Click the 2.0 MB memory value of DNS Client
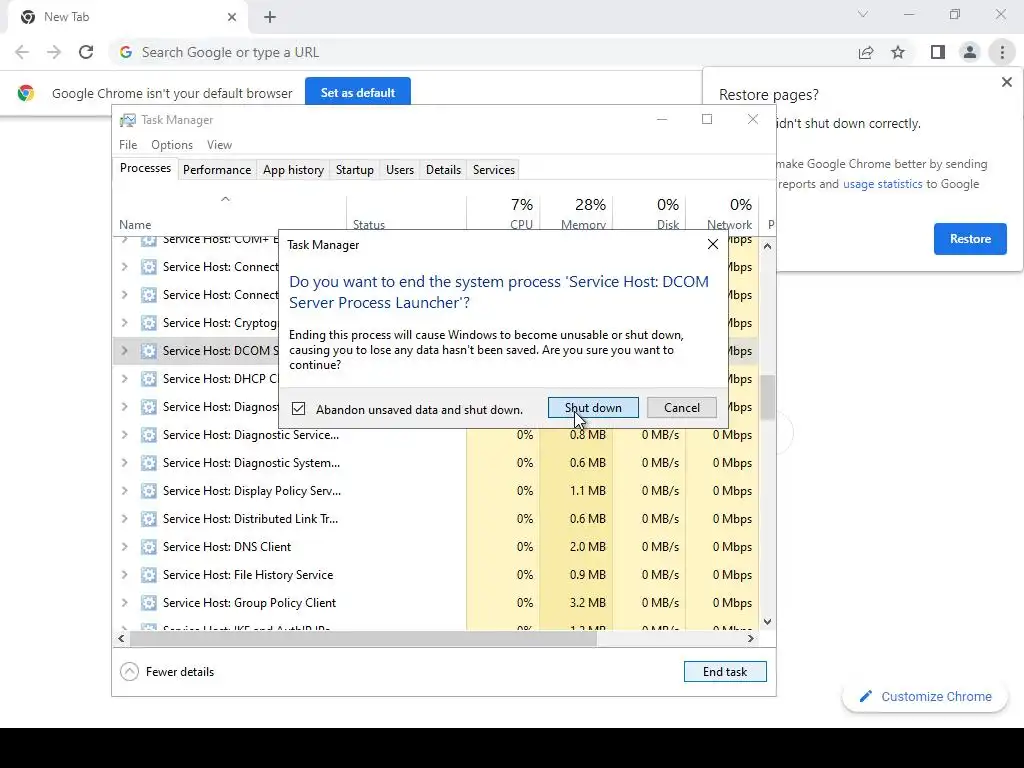 (x=588, y=547)
